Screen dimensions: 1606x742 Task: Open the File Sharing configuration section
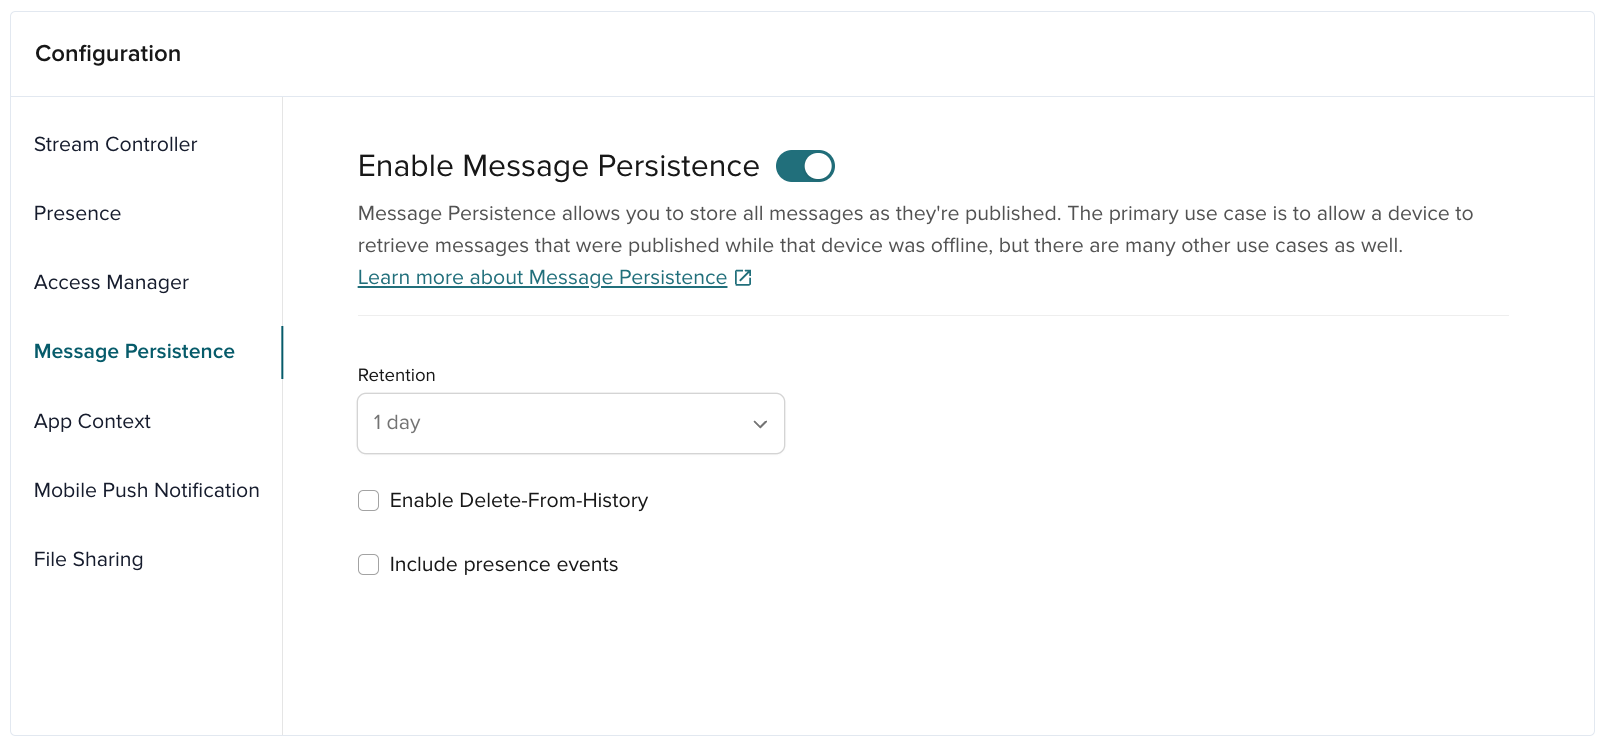point(88,559)
